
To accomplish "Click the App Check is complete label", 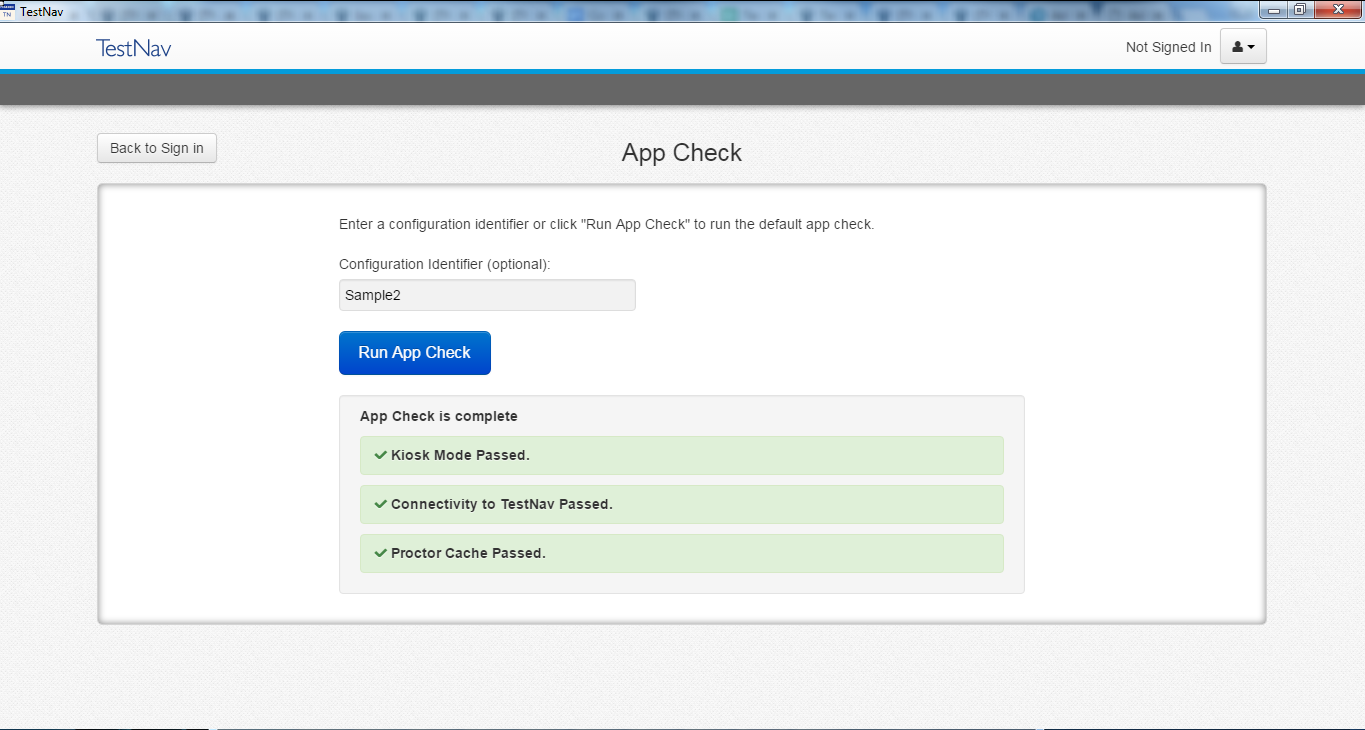I will [438, 416].
